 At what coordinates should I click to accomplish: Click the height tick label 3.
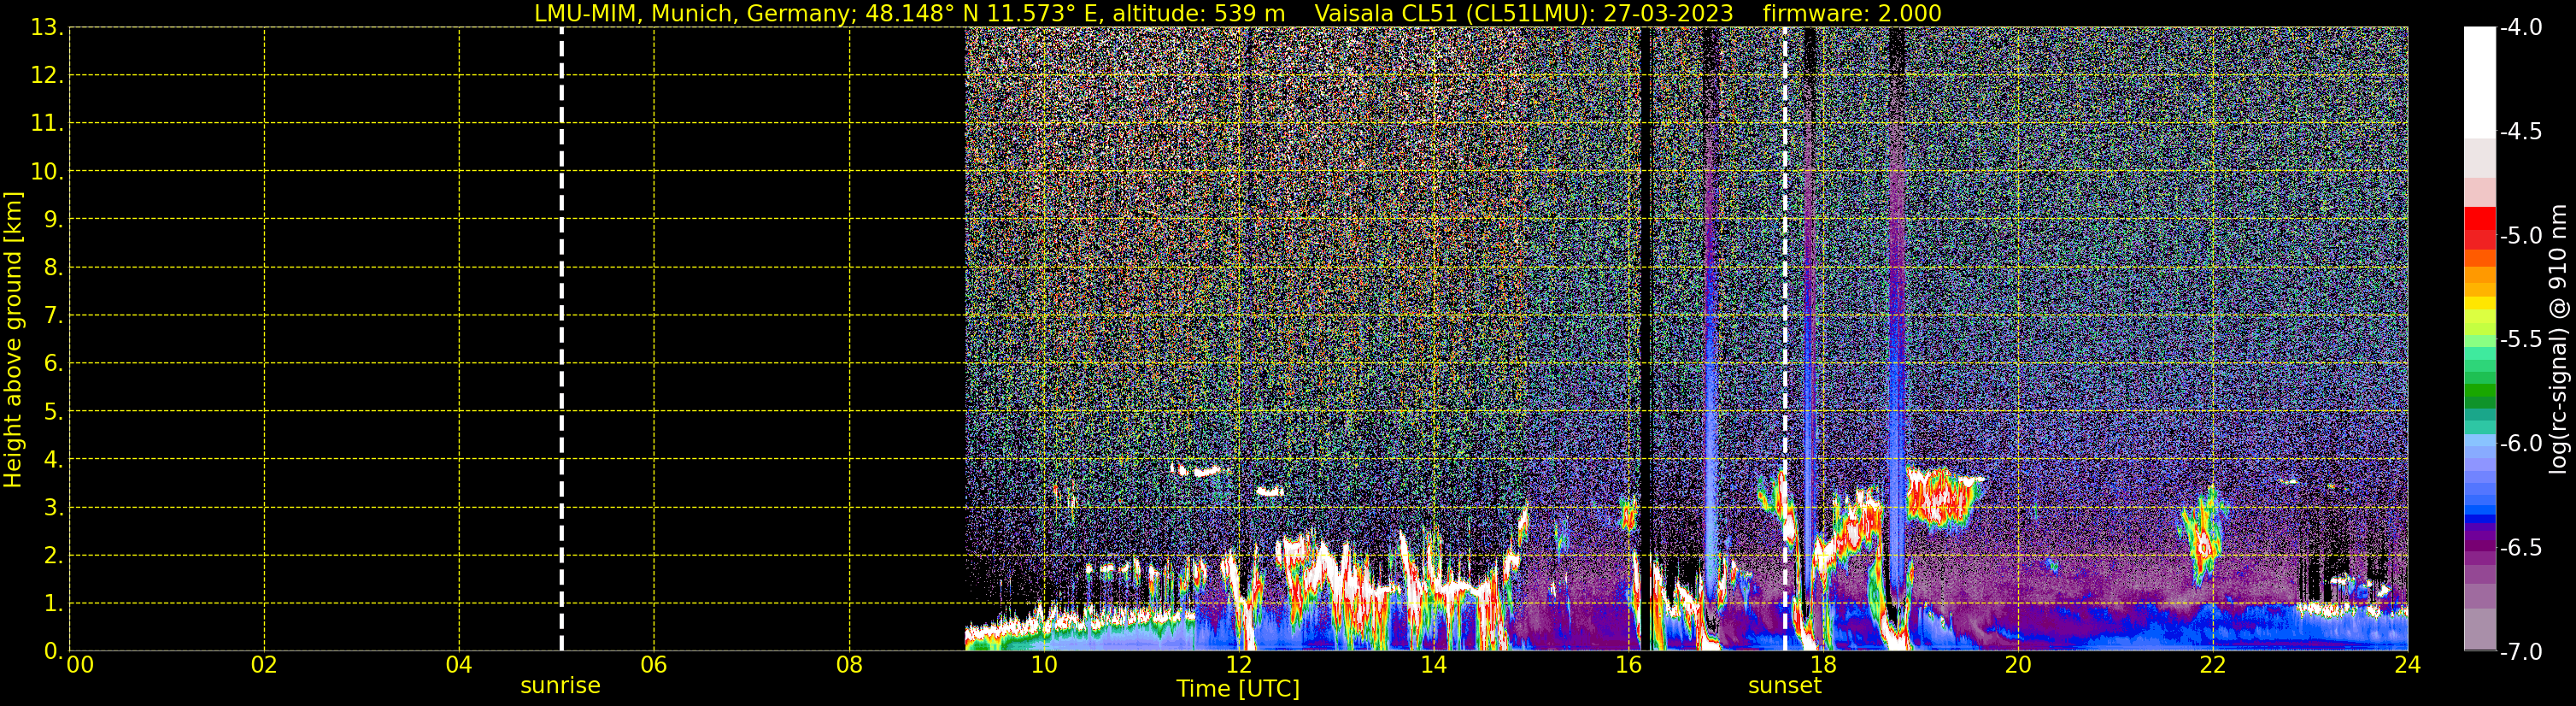point(53,507)
